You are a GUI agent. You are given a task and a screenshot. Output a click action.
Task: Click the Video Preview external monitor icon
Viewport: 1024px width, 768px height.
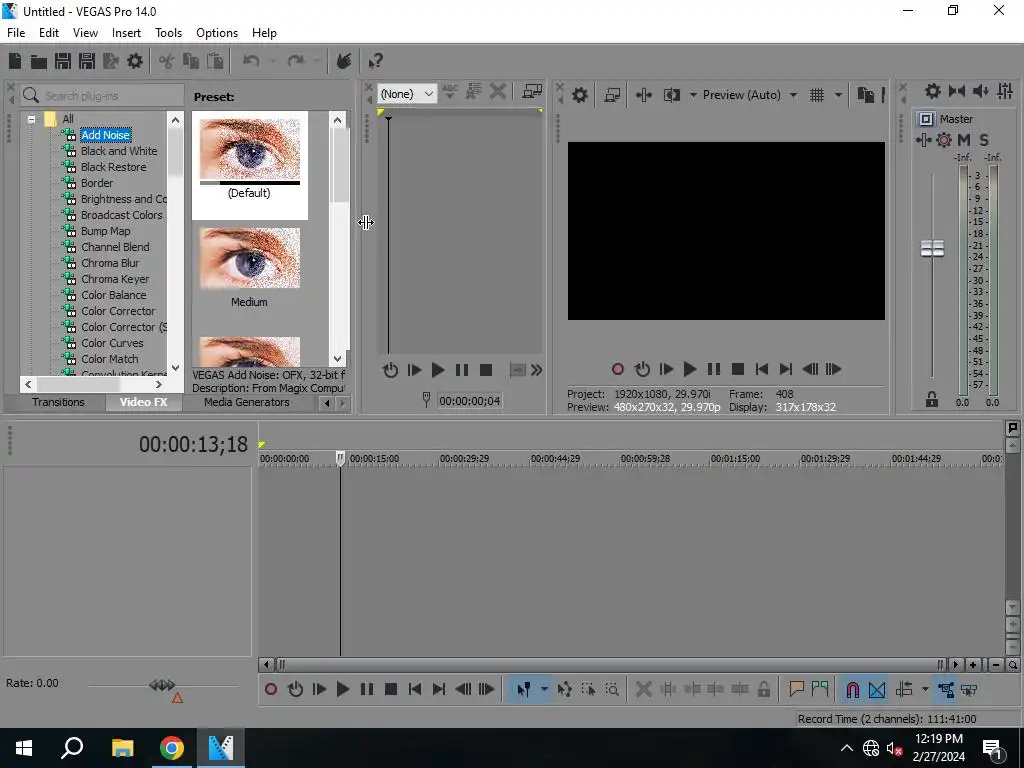(612, 95)
